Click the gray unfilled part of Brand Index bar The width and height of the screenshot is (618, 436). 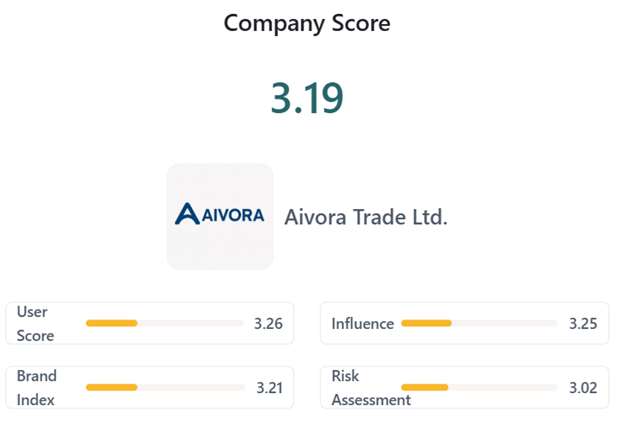pyautogui.click(x=190, y=387)
